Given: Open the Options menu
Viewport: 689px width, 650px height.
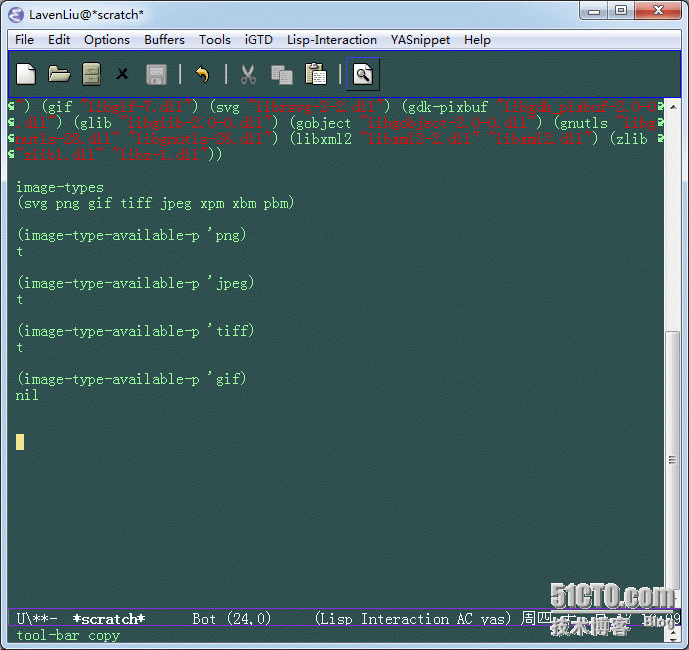Looking at the screenshot, I should [x=107, y=40].
